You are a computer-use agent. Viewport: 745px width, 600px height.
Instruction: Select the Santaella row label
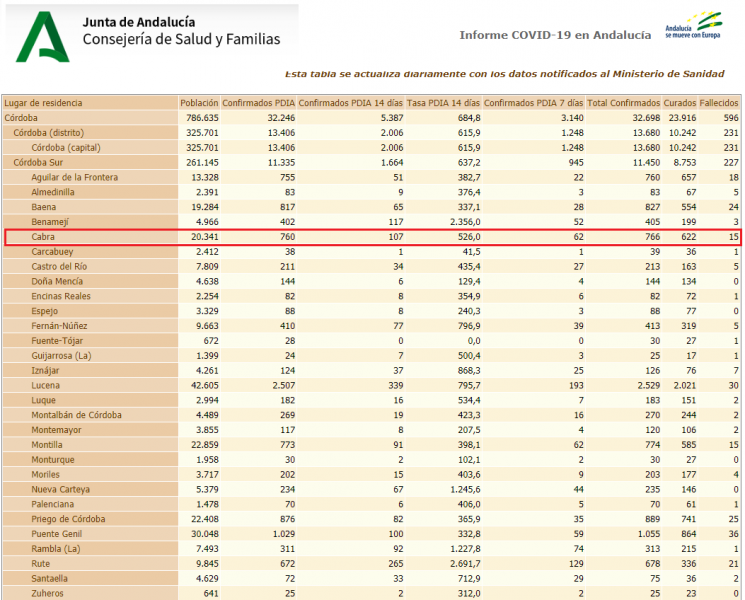pyautogui.click(x=49, y=579)
